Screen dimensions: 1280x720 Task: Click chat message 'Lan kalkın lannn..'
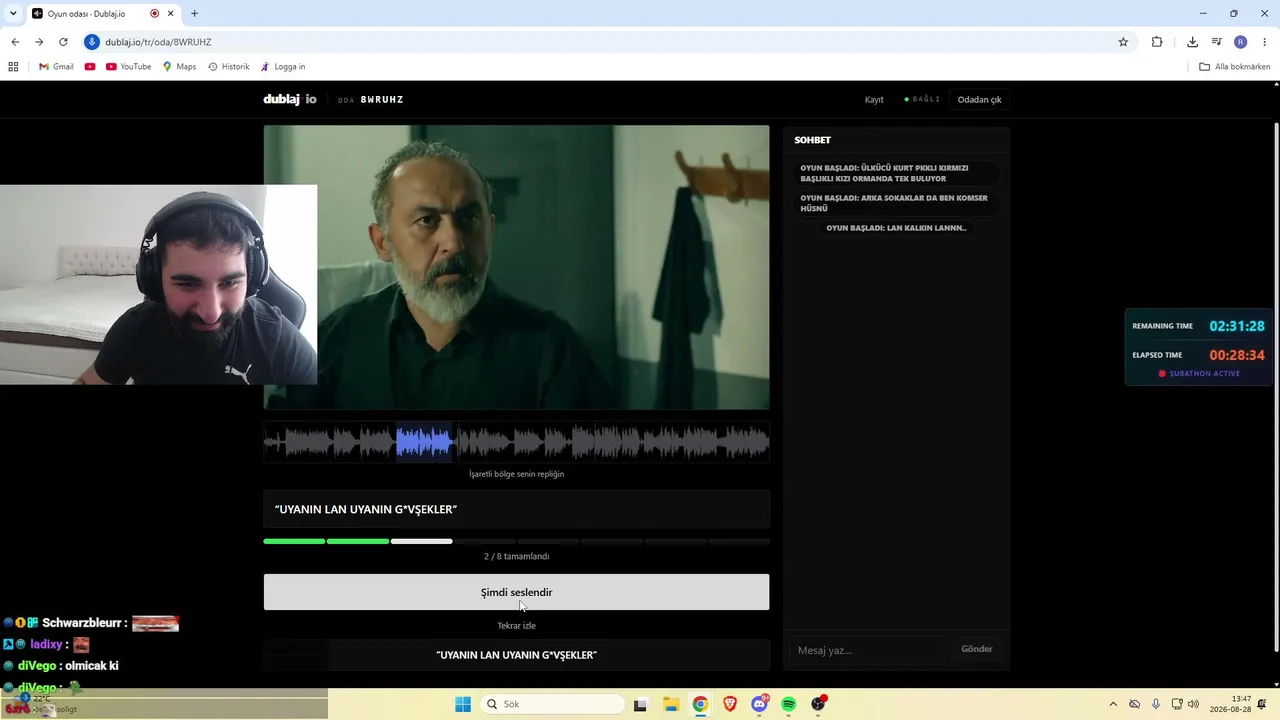[x=896, y=228]
